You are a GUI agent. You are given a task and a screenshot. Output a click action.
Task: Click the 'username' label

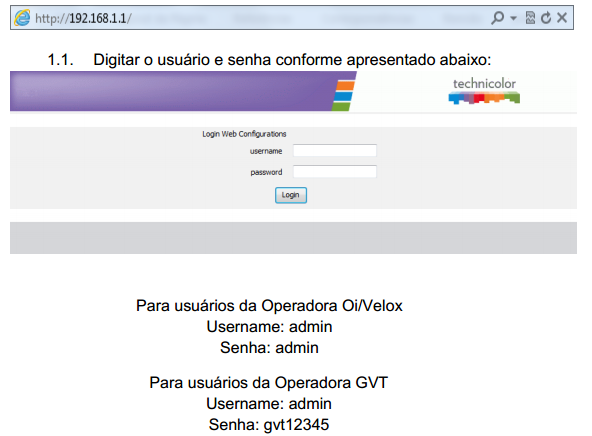point(266,151)
